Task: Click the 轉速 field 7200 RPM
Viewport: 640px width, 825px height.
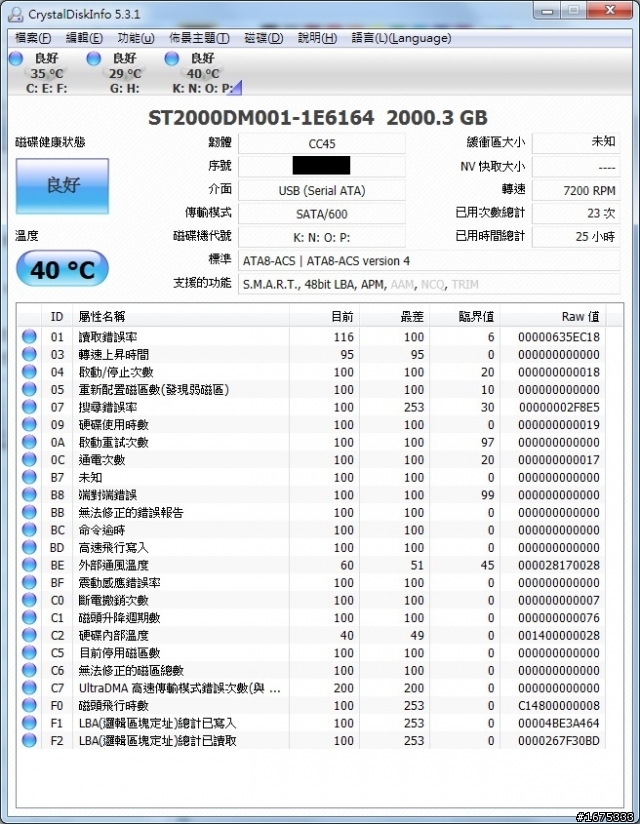Action: click(x=576, y=190)
